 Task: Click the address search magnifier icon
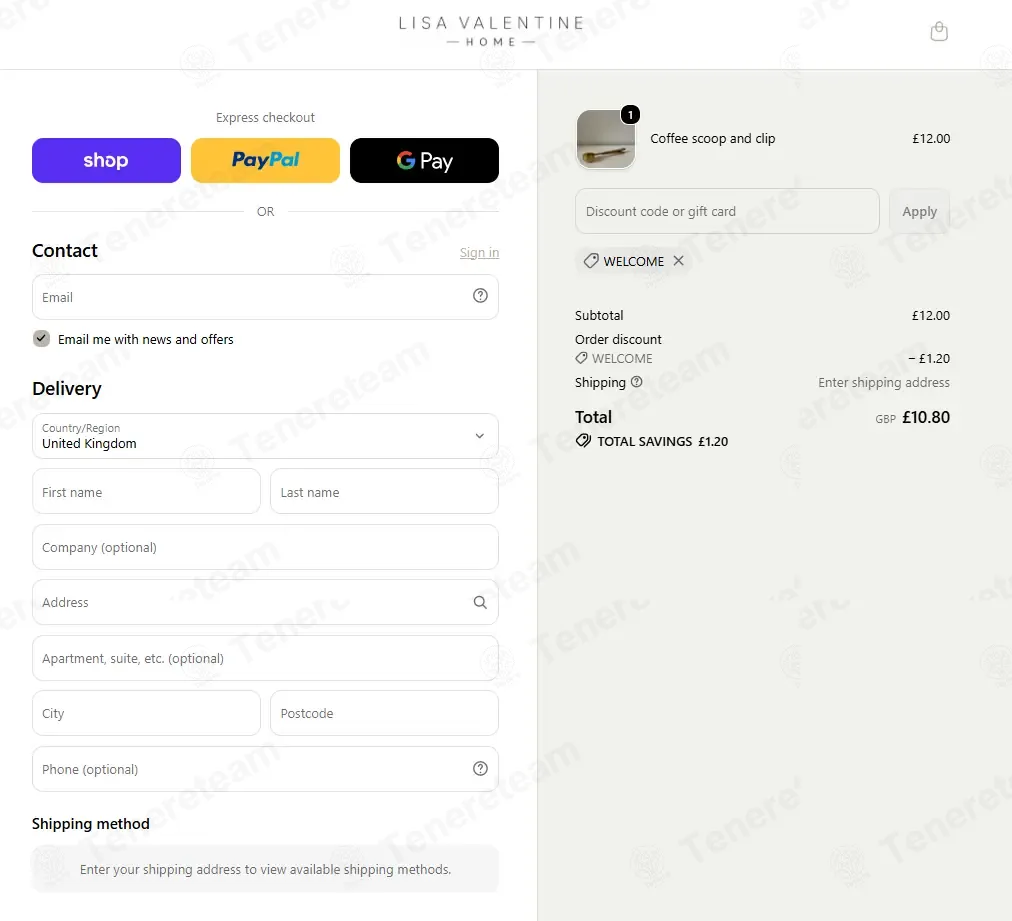pos(480,602)
